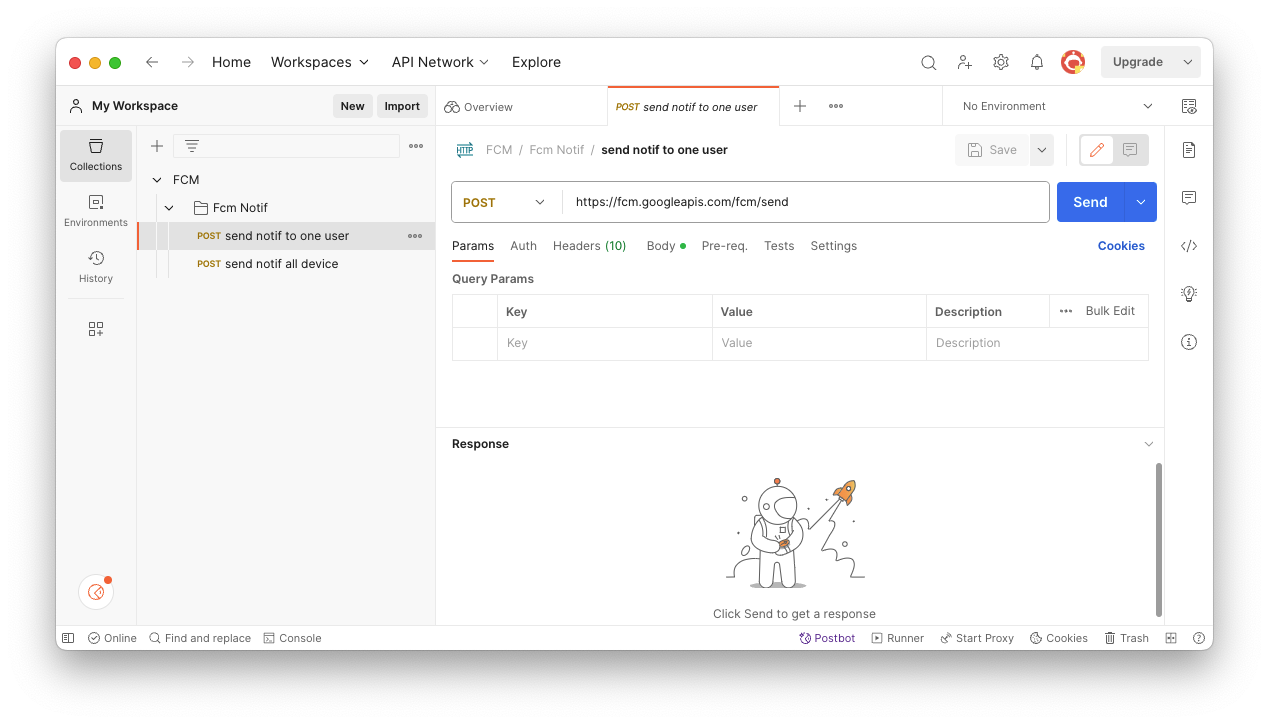The image size is (1269, 724).
Task: Collapse the FCM collection
Action: point(156,180)
